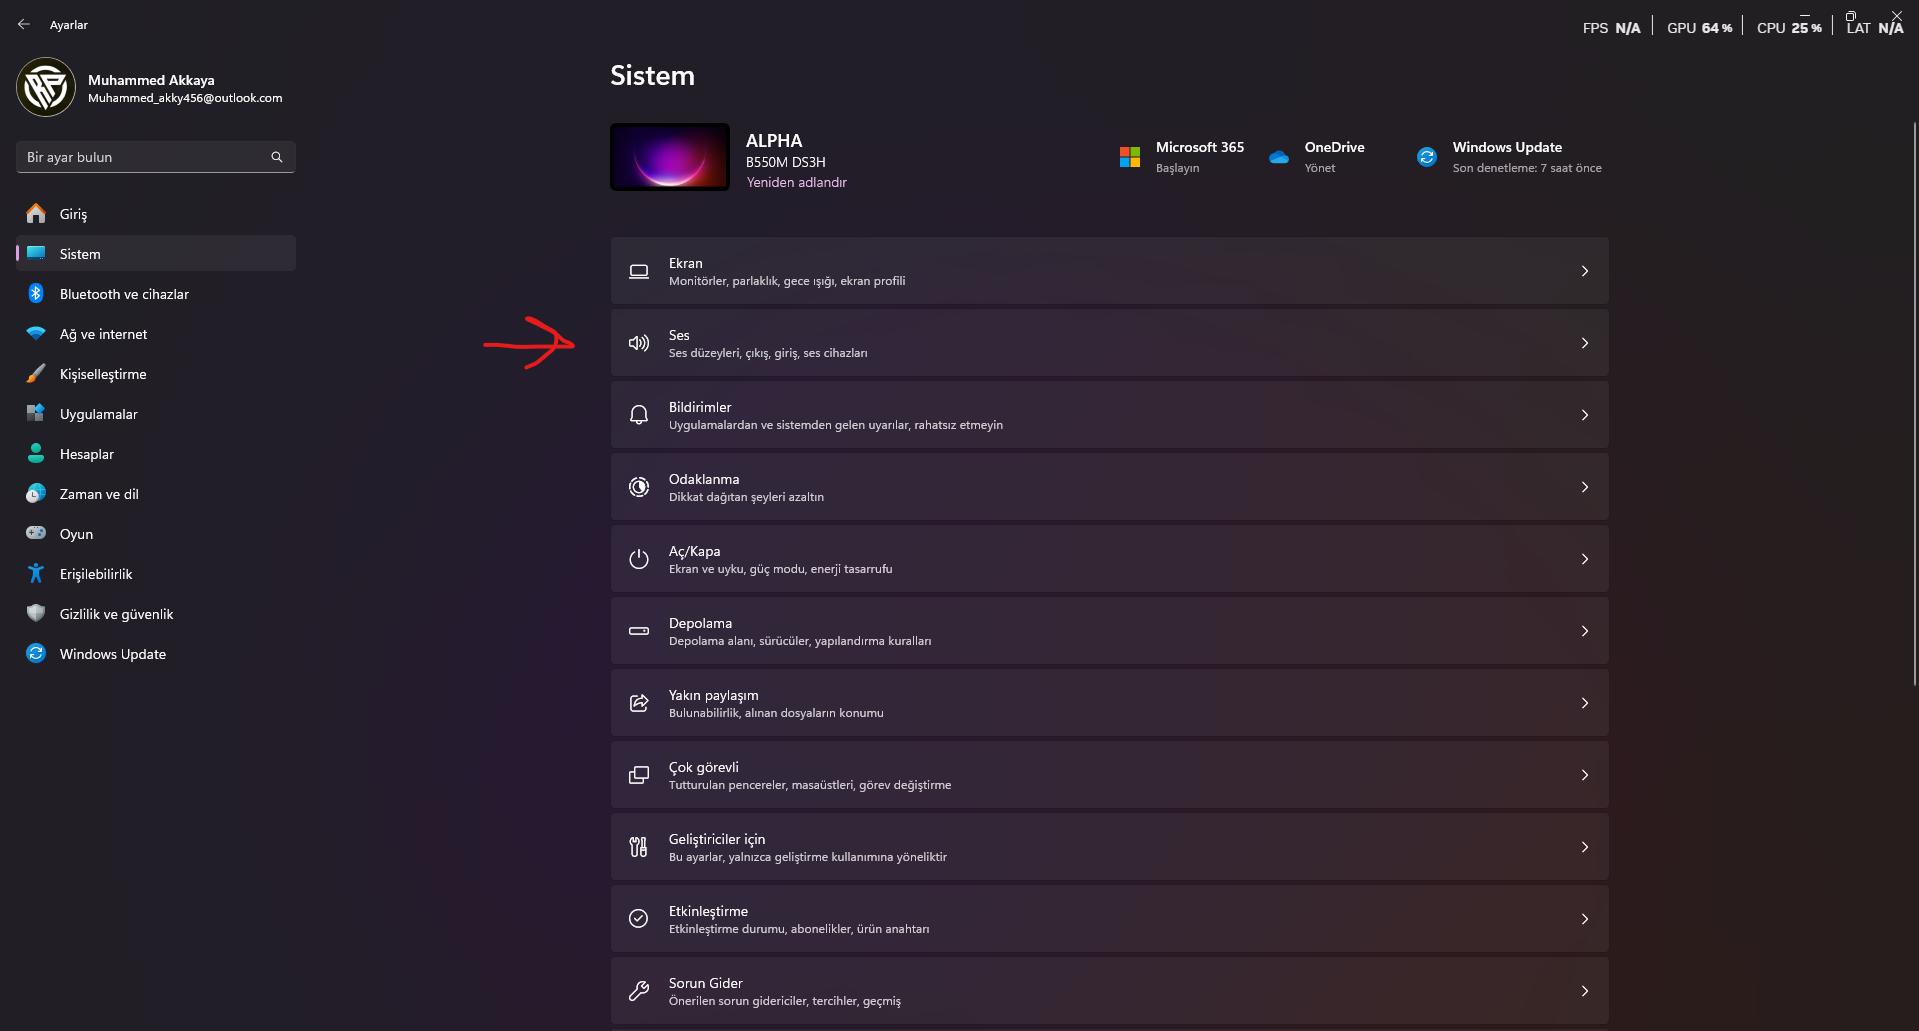
Task: Expand the Etkinleştirme row chevron
Action: click(1585, 919)
